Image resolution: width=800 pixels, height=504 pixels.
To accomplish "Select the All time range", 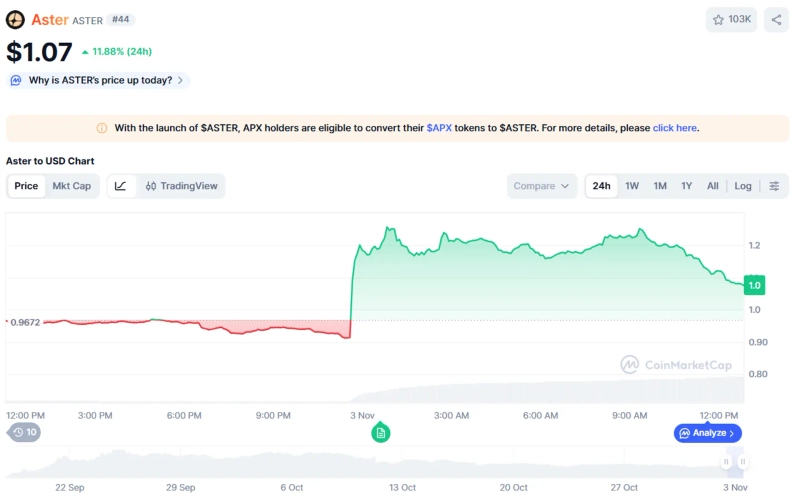I will pos(712,186).
